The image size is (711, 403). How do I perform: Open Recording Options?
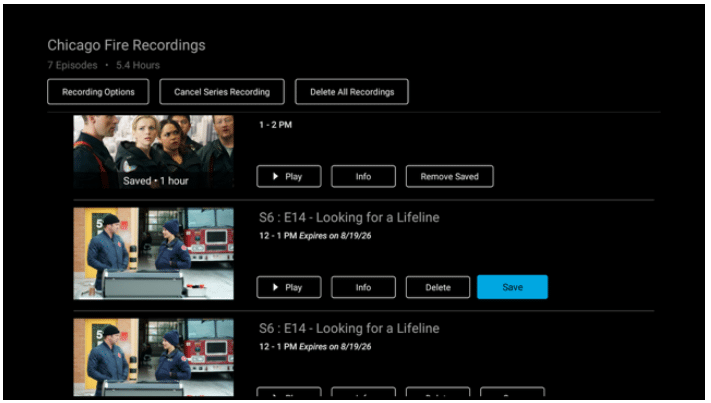pos(98,92)
